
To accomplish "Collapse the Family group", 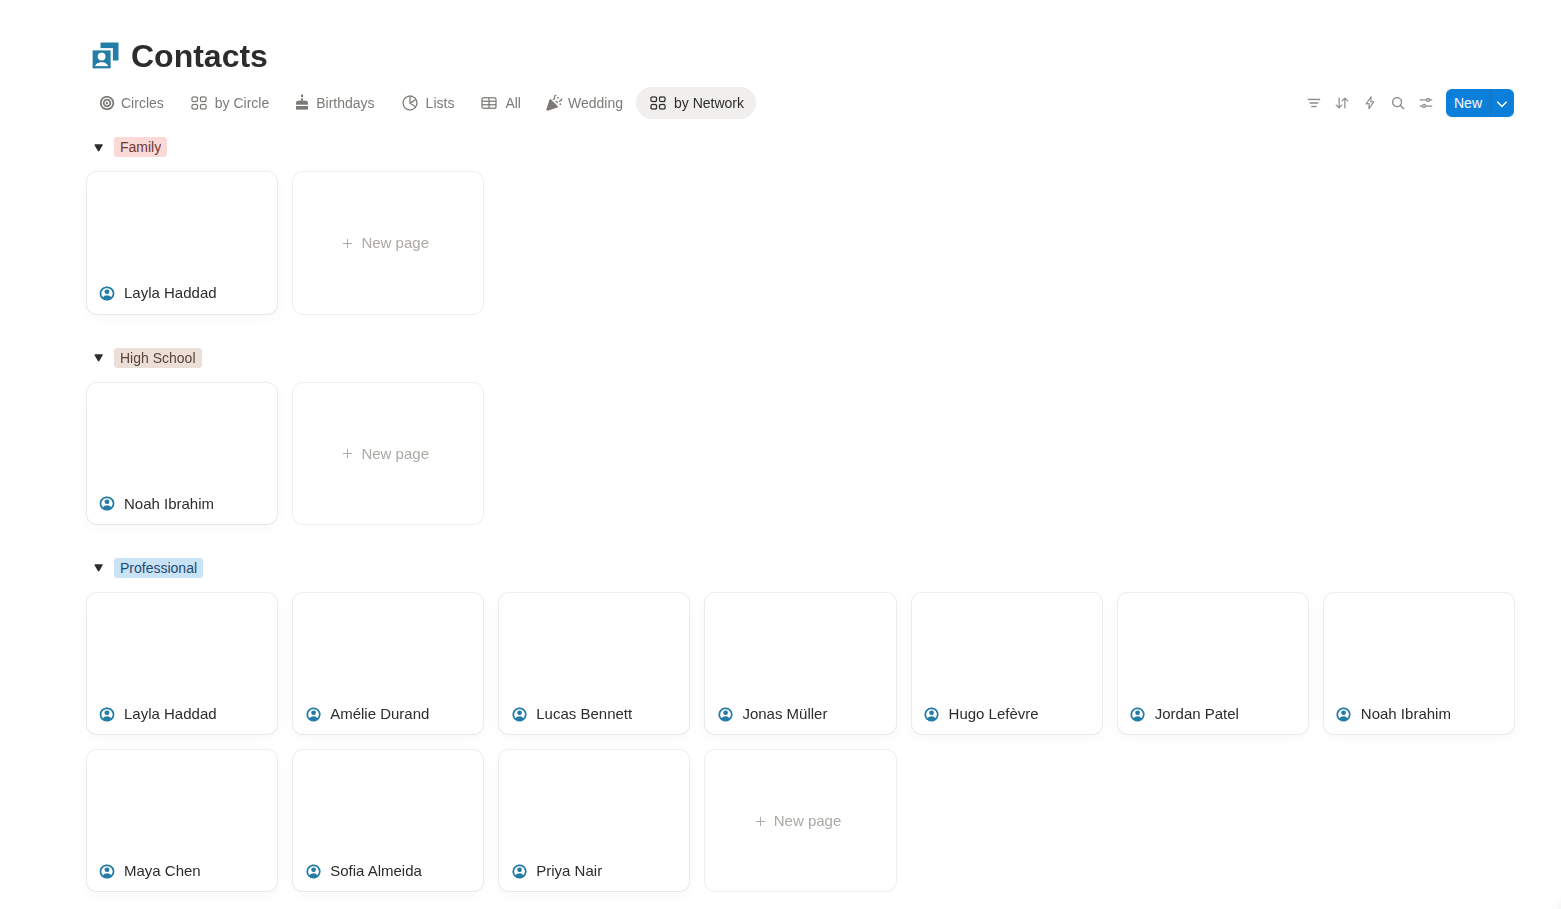I will pos(98,147).
